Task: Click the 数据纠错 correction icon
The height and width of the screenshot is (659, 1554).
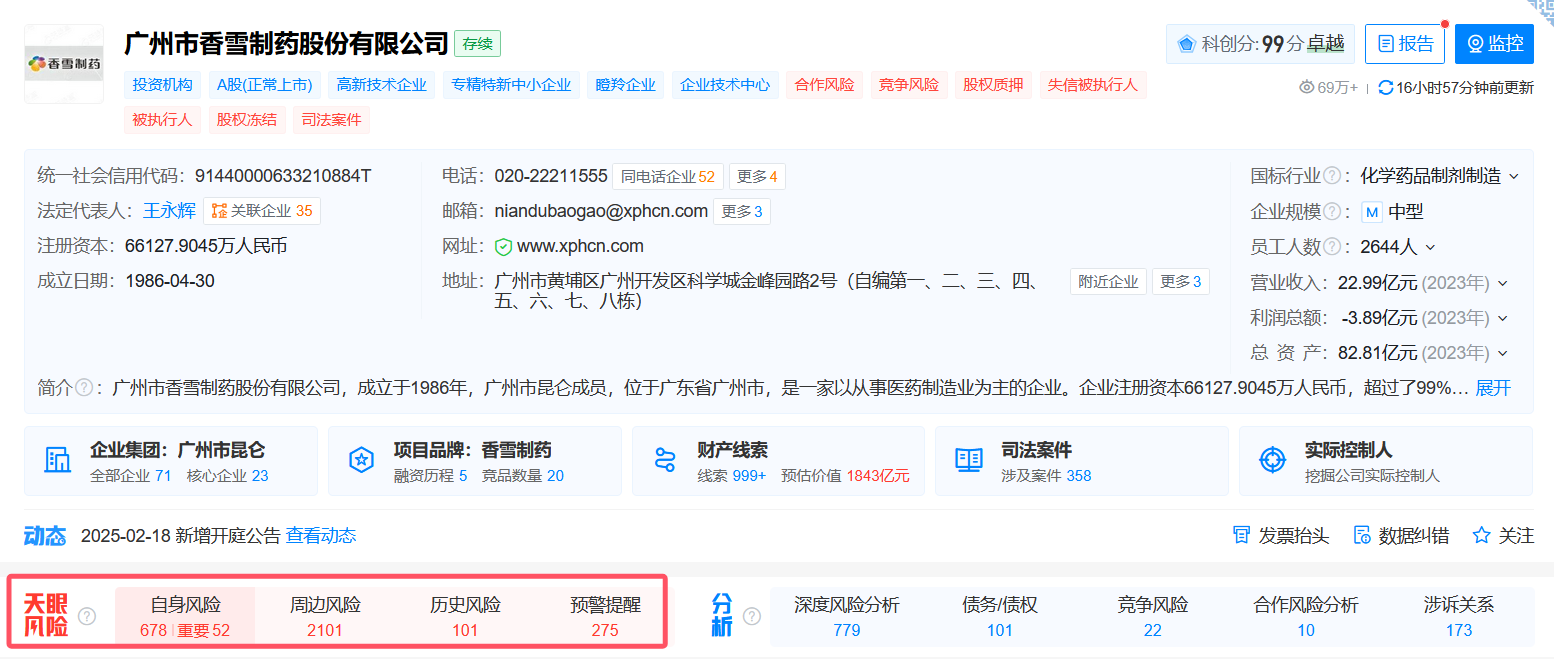Action: tap(1361, 536)
